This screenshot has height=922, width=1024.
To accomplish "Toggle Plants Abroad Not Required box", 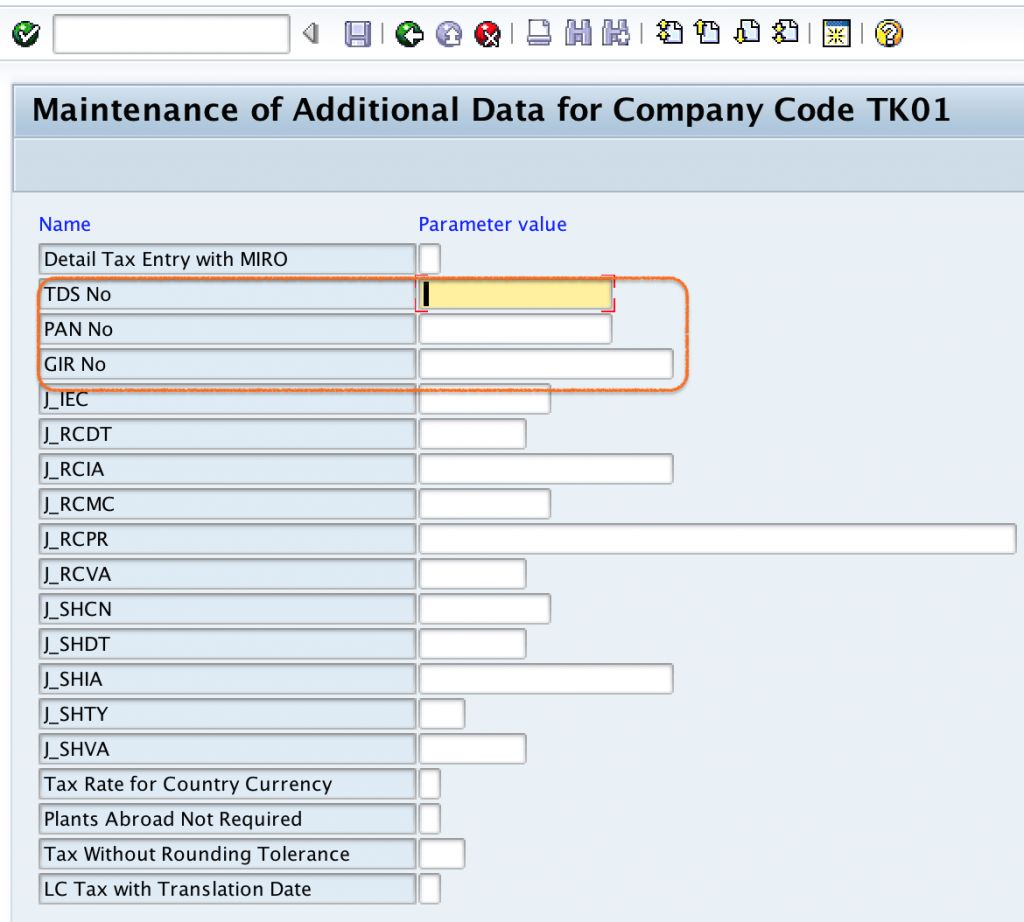I will tap(429, 819).
